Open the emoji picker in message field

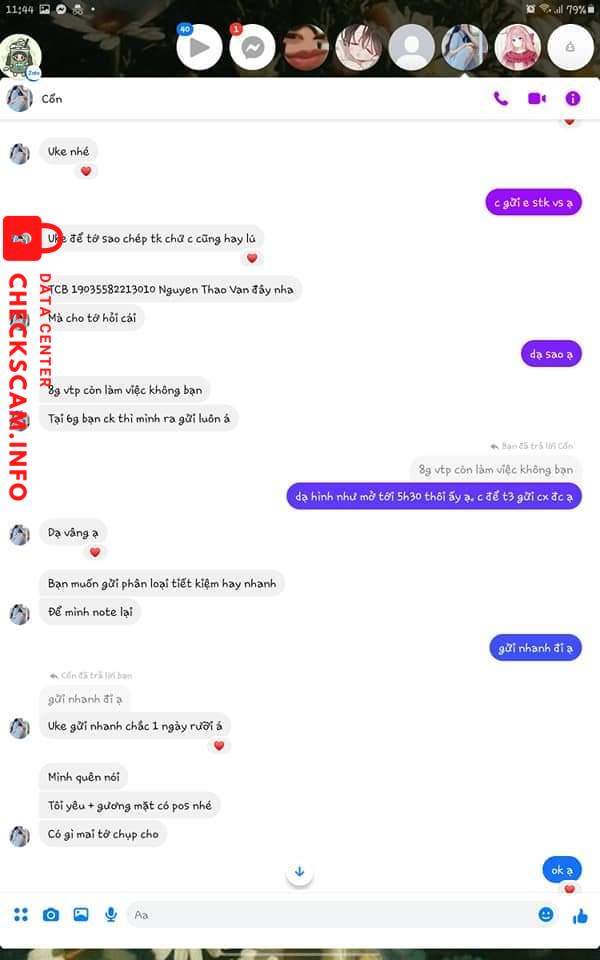tap(546, 915)
